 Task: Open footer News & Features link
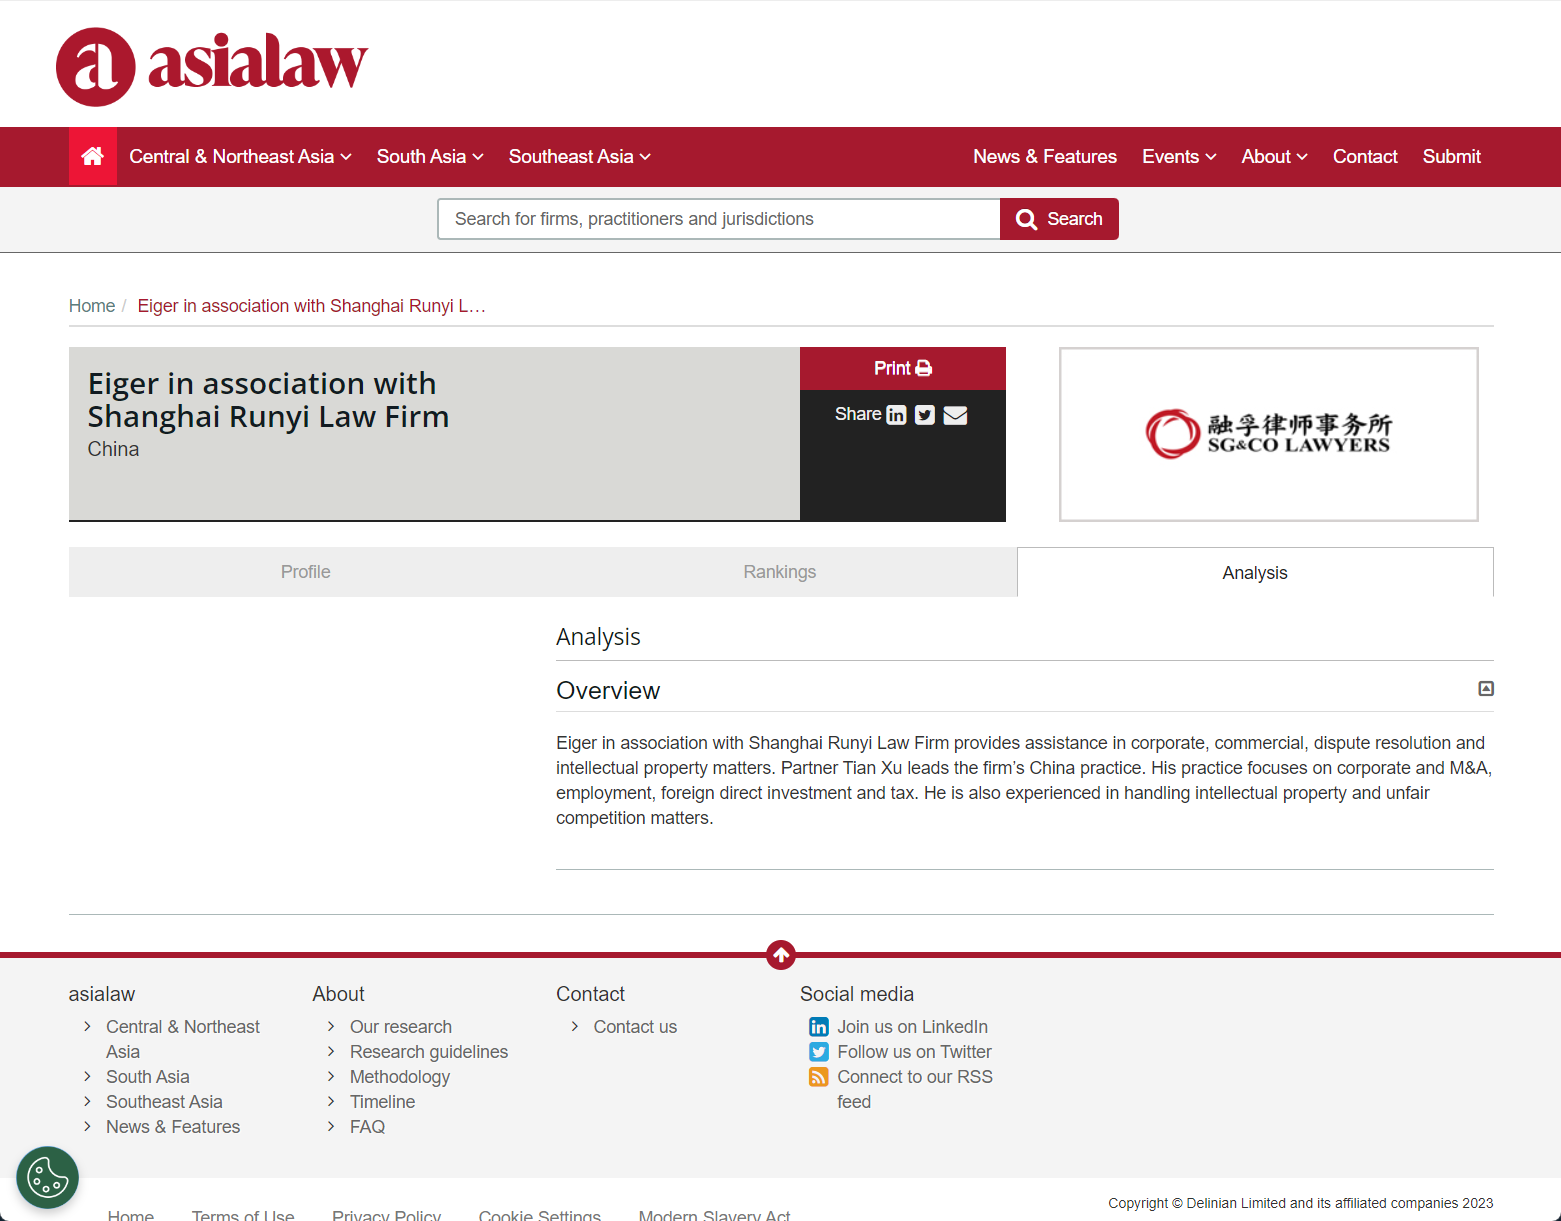click(x=173, y=1127)
